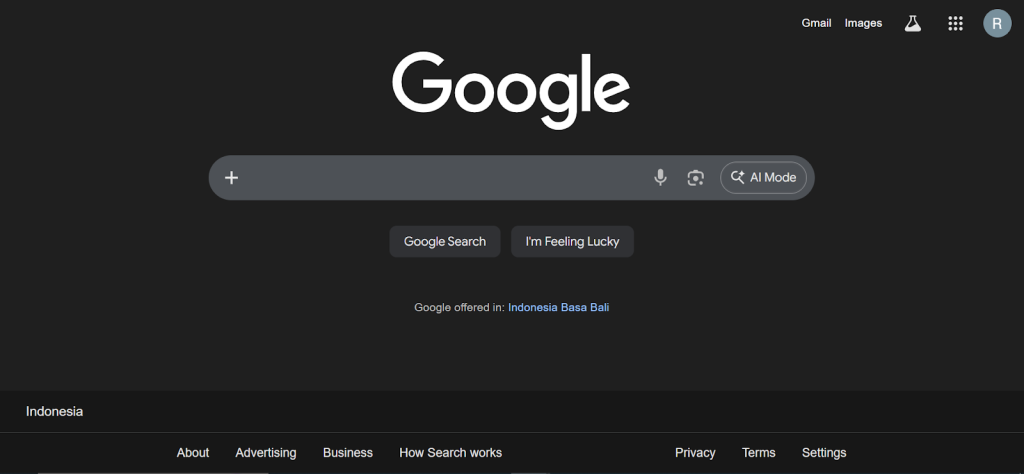This screenshot has height=474, width=1024.
Task: Switch language to Basa Bali
Action: pos(587,308)
